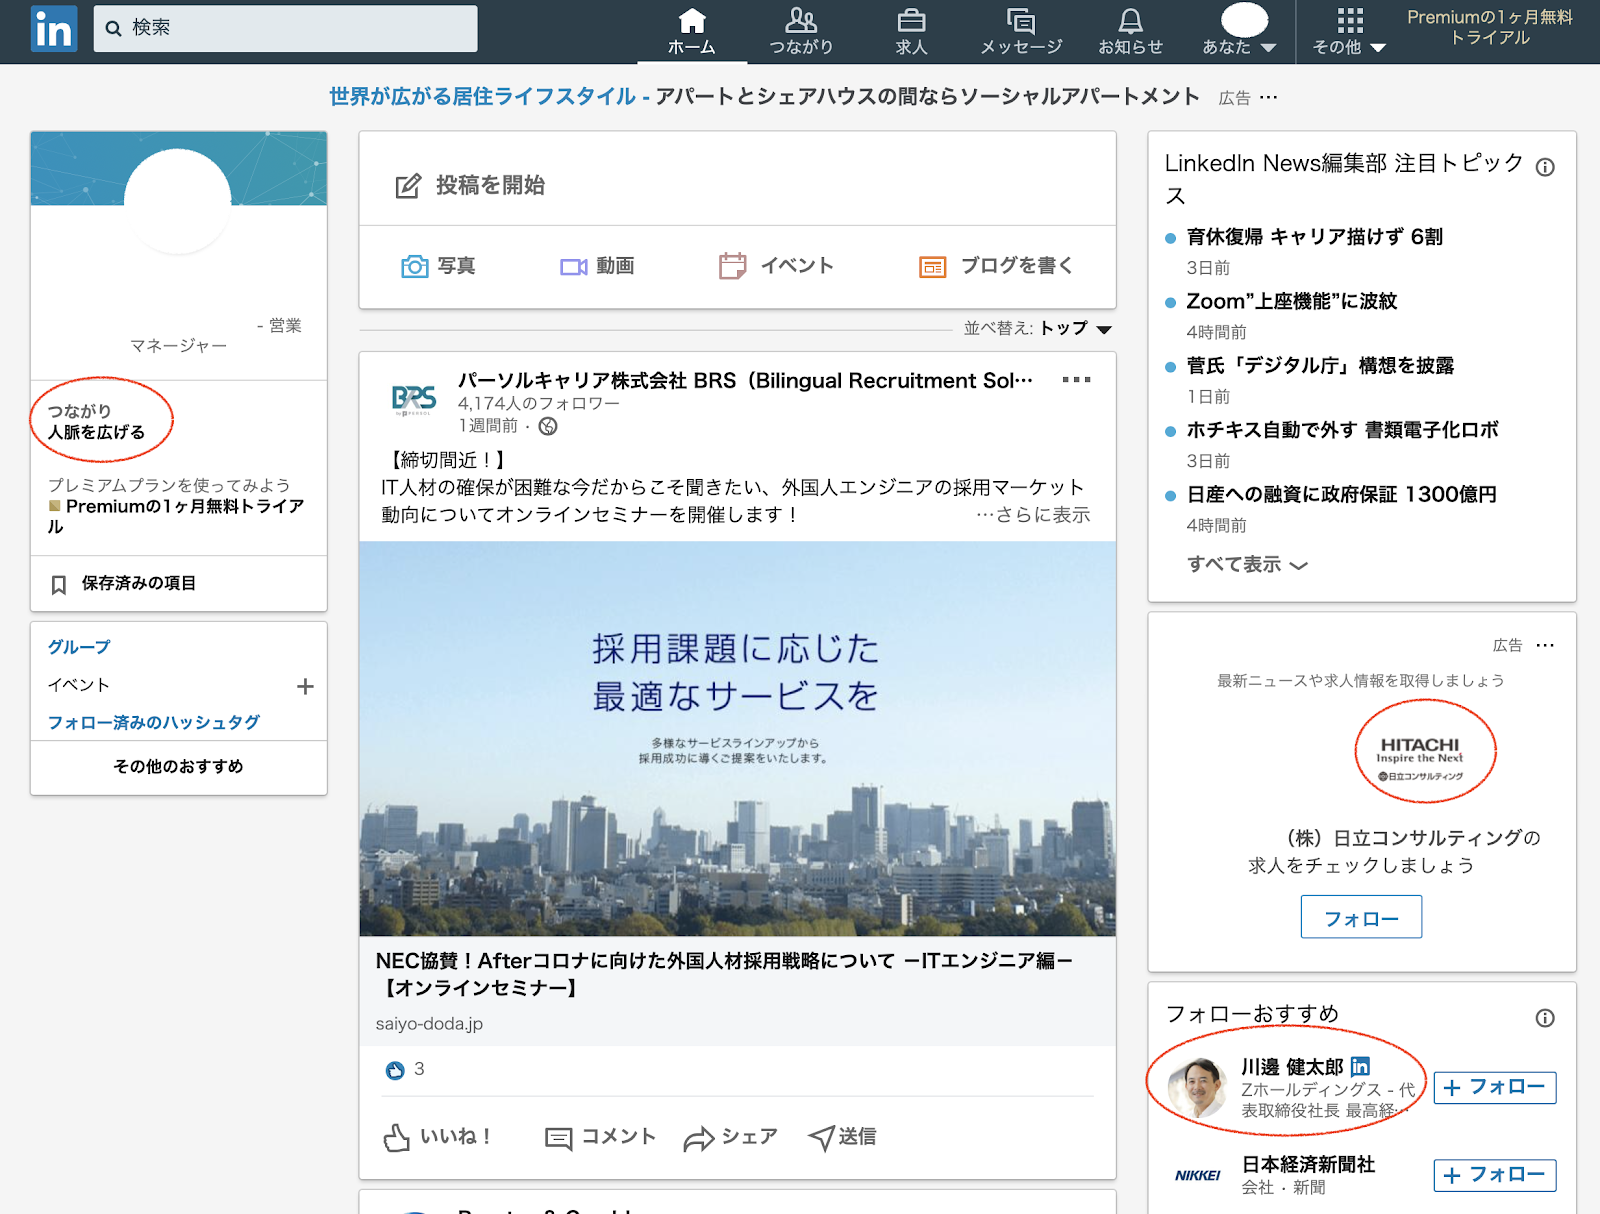Open options menu for the top banner ad
This screenshot has height=1214, width=1600.
1268,97
